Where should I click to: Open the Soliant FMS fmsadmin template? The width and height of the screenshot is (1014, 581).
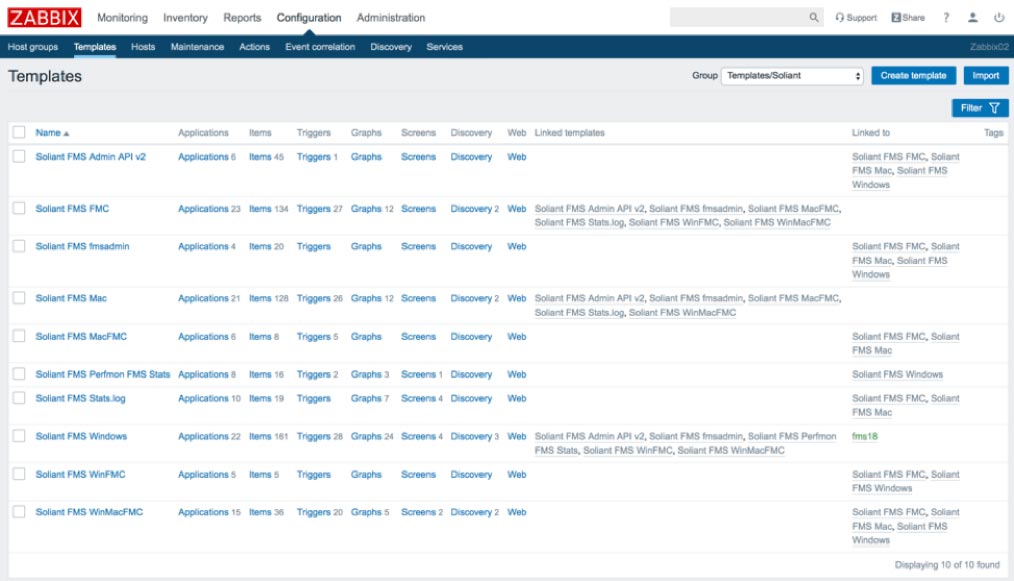pyautogui.click(x=82, y=247)
